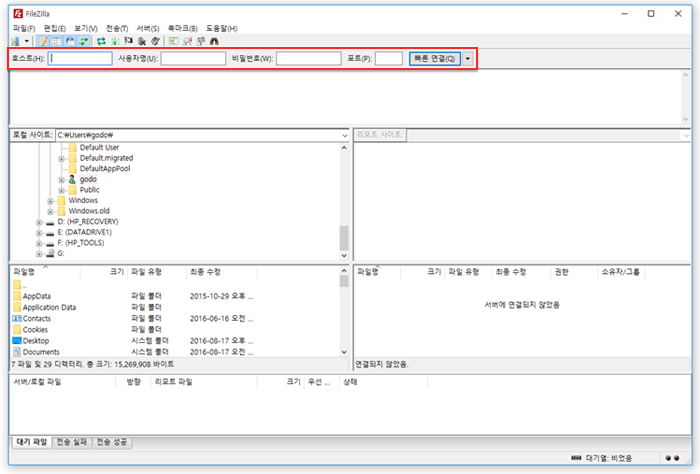
Task: Click the 사용자명(U) input field
Action: point(193,58)
